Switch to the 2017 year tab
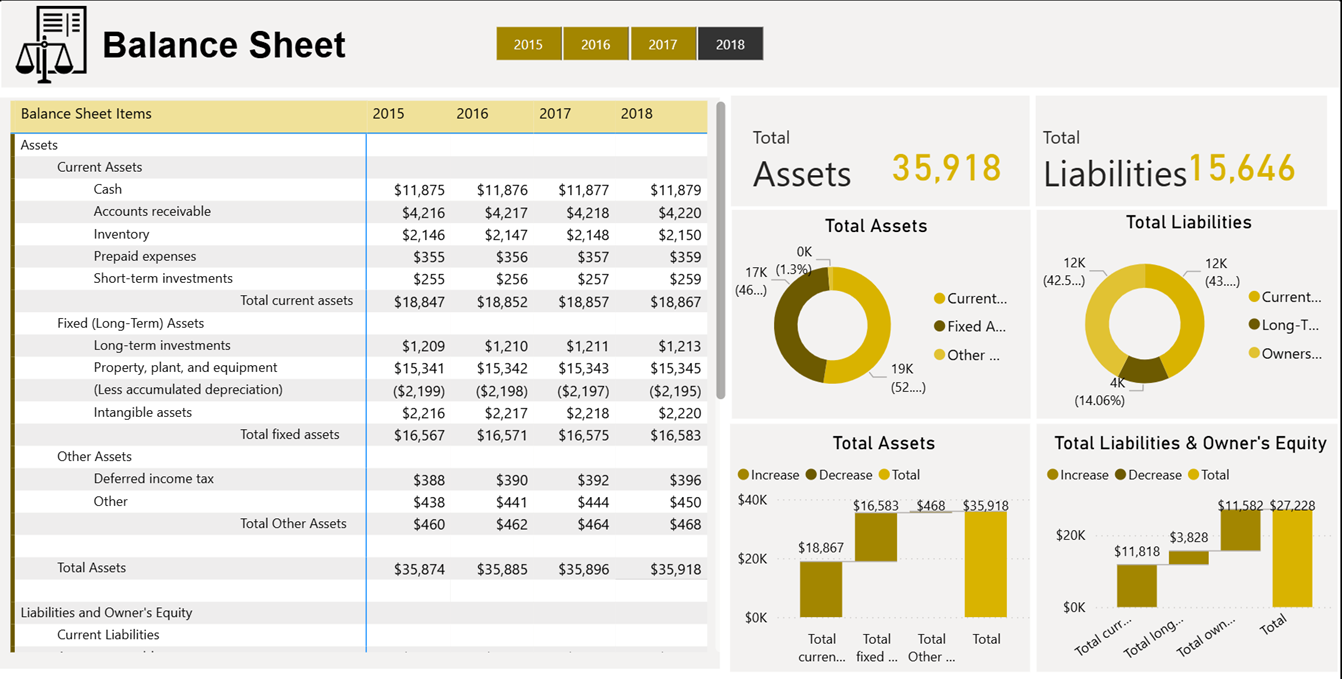This screenshot has width=1342, height=679. click(663, 43)
